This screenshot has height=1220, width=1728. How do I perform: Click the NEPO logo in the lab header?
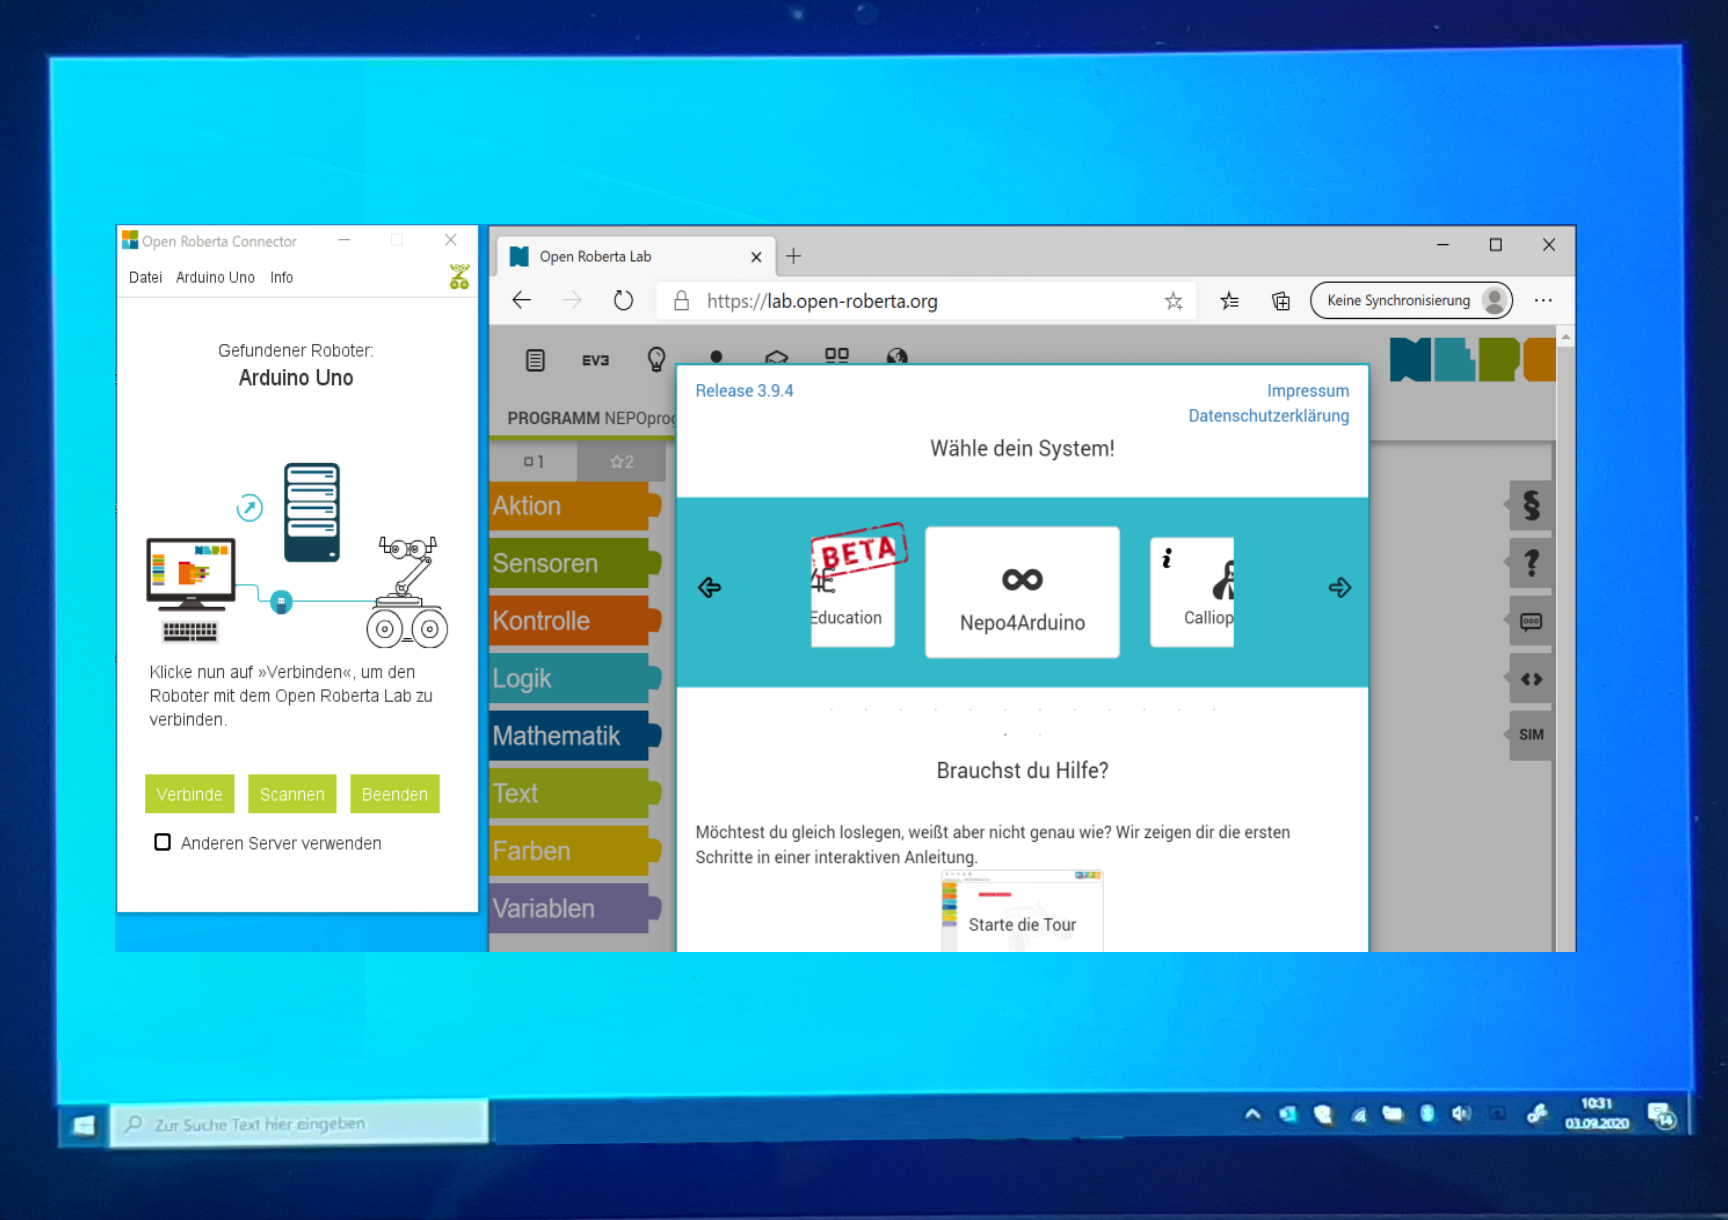(x=1472, y=360)
